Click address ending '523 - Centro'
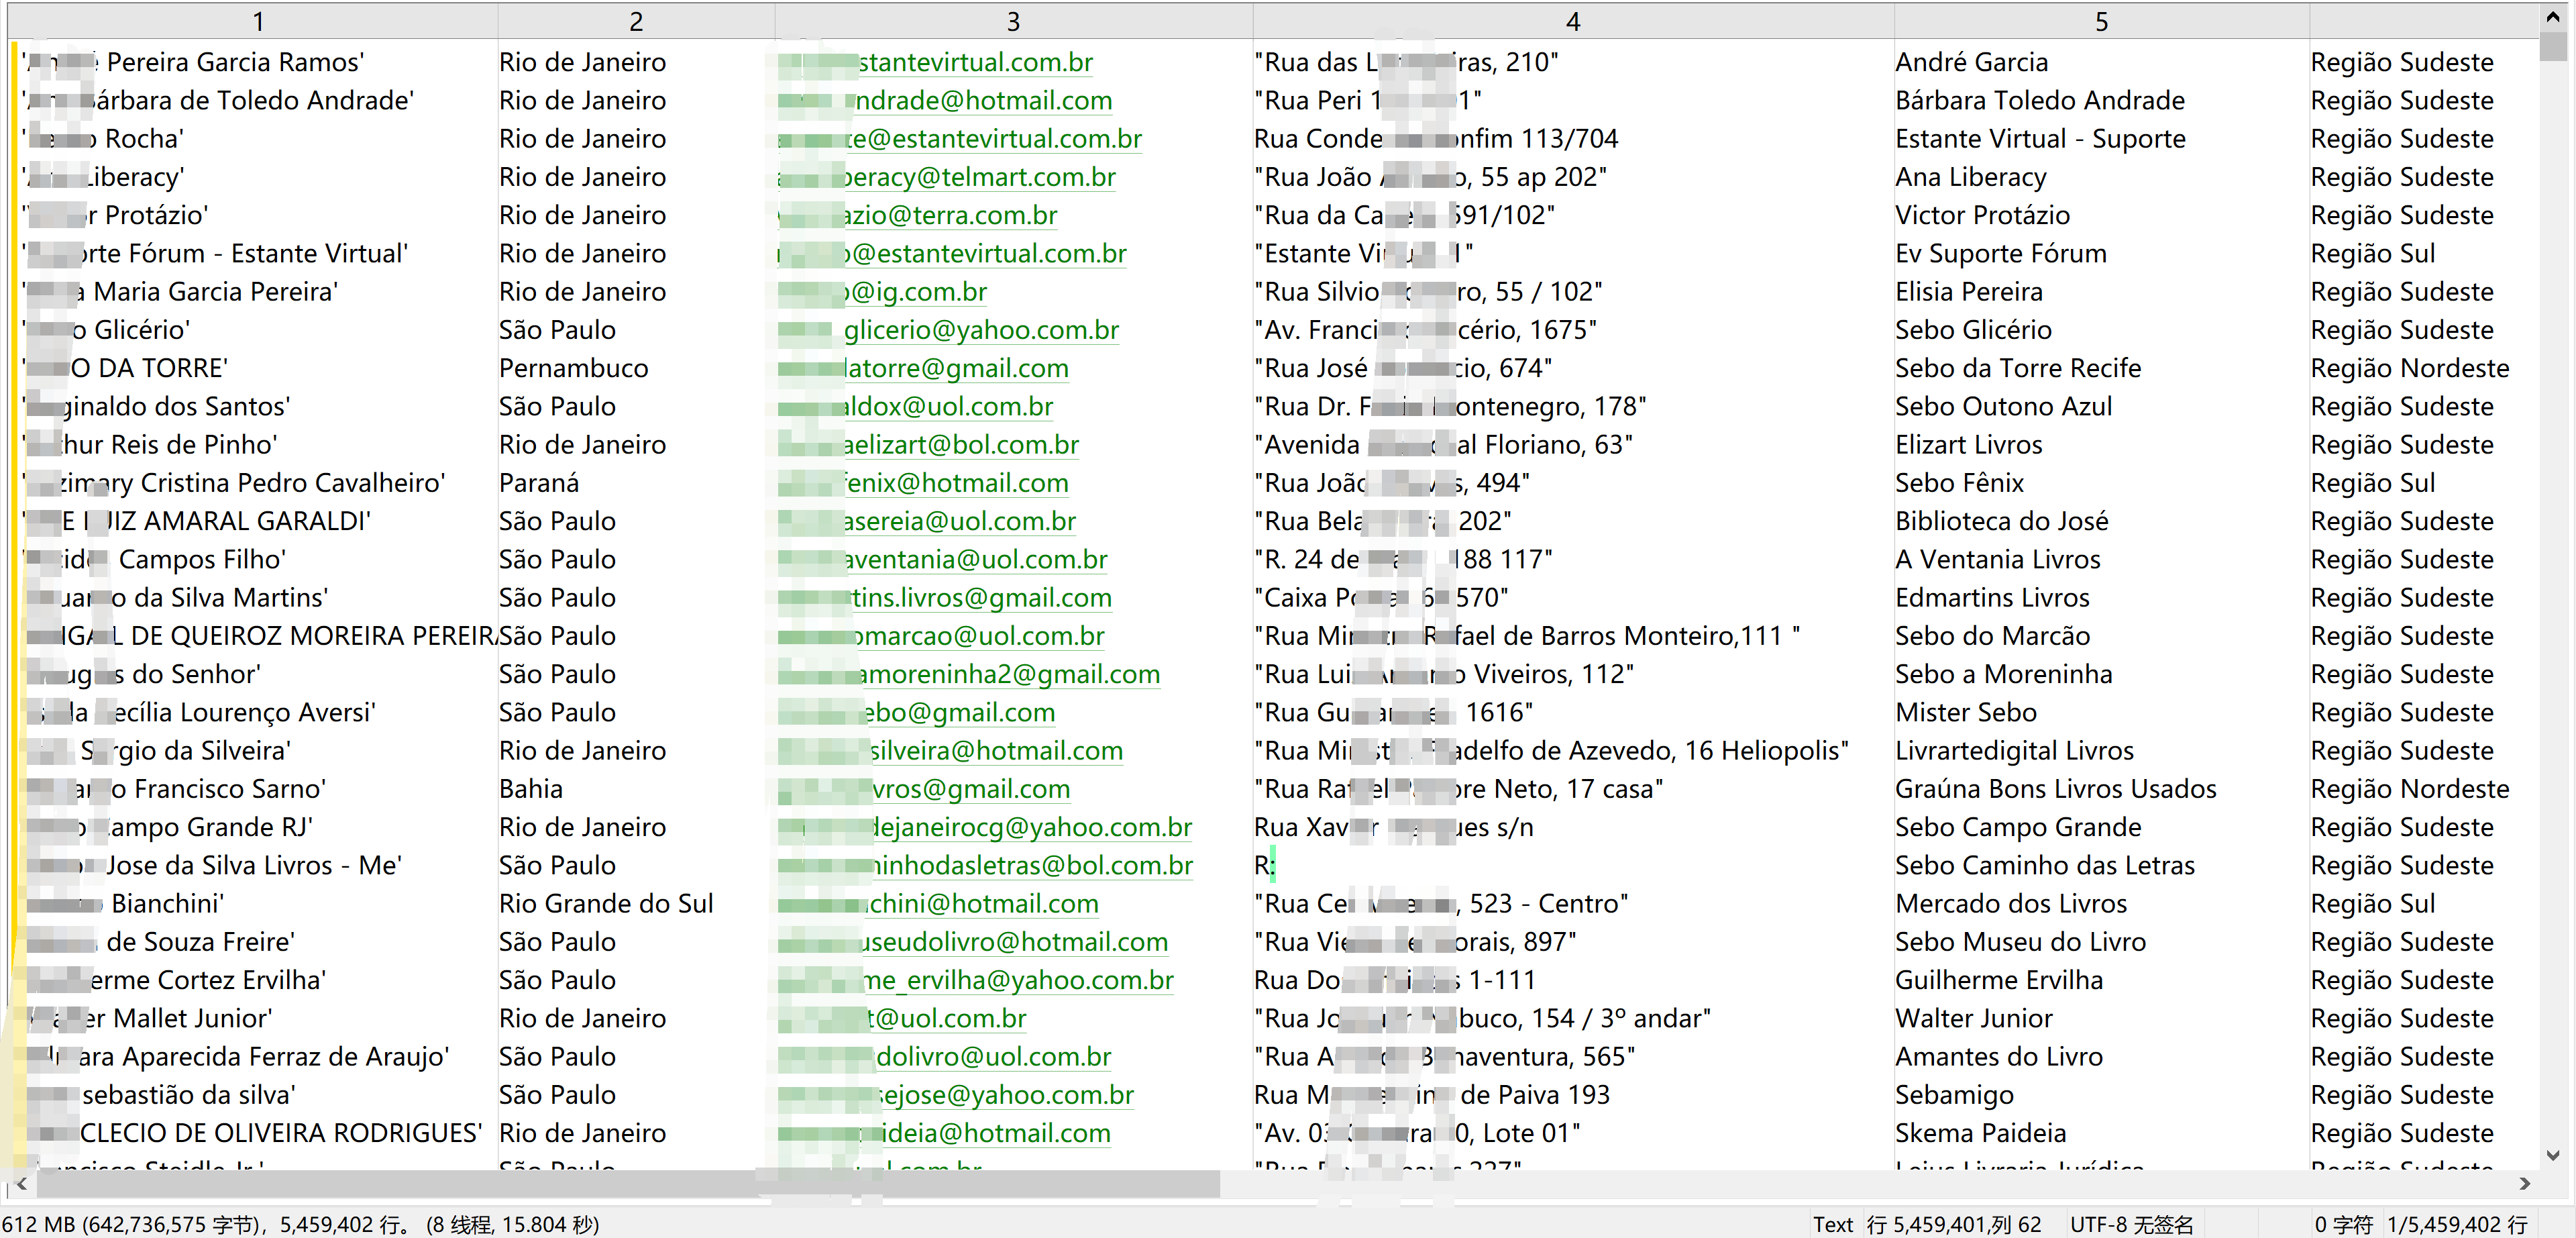 (x=1441, y=904)
